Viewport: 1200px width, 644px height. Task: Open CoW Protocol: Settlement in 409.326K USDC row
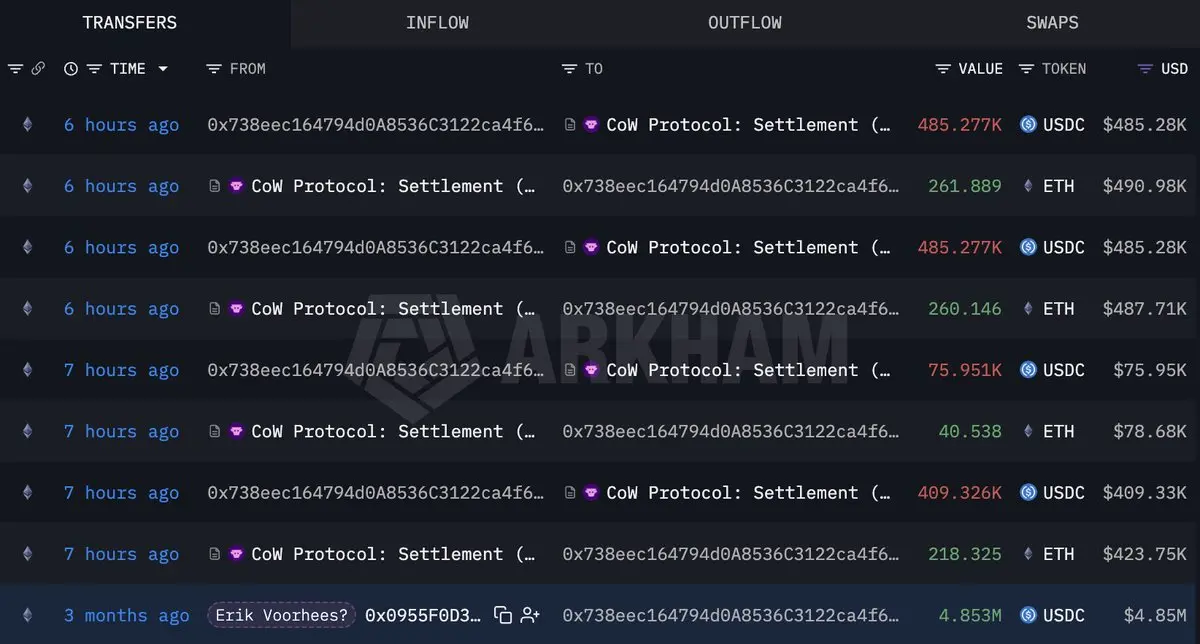pyautogui.click(x=748, y=493)
